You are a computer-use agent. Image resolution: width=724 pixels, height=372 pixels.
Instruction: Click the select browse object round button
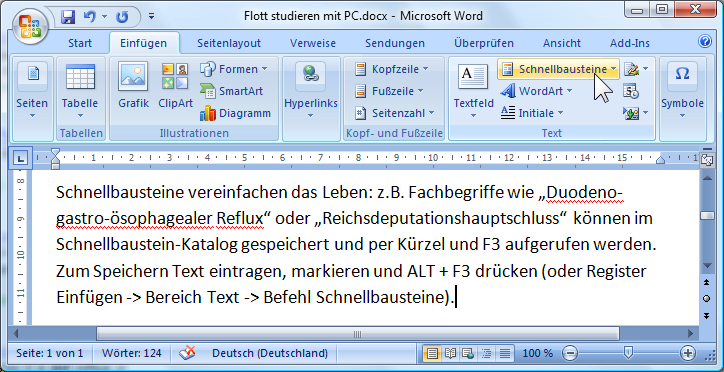coord(706,299)
